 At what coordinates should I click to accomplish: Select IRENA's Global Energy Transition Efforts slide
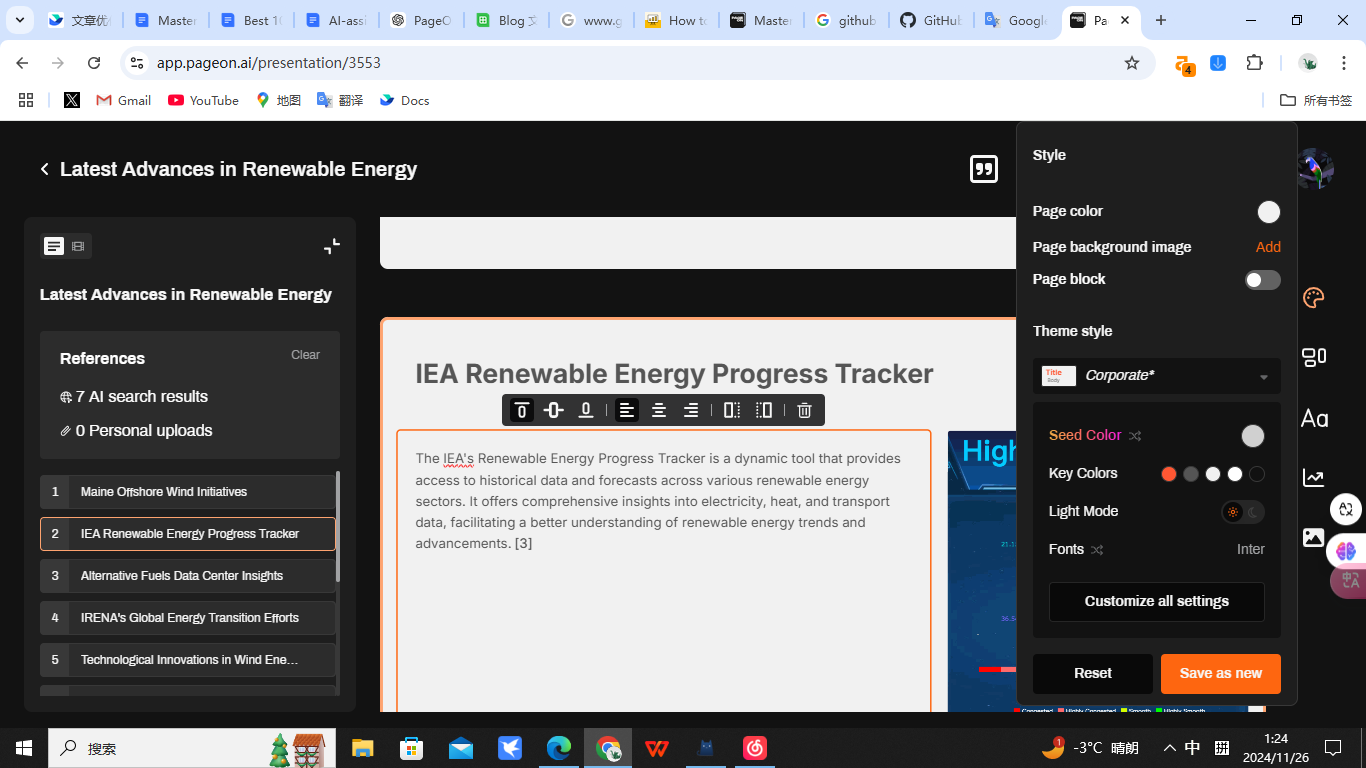click(188, 618)
